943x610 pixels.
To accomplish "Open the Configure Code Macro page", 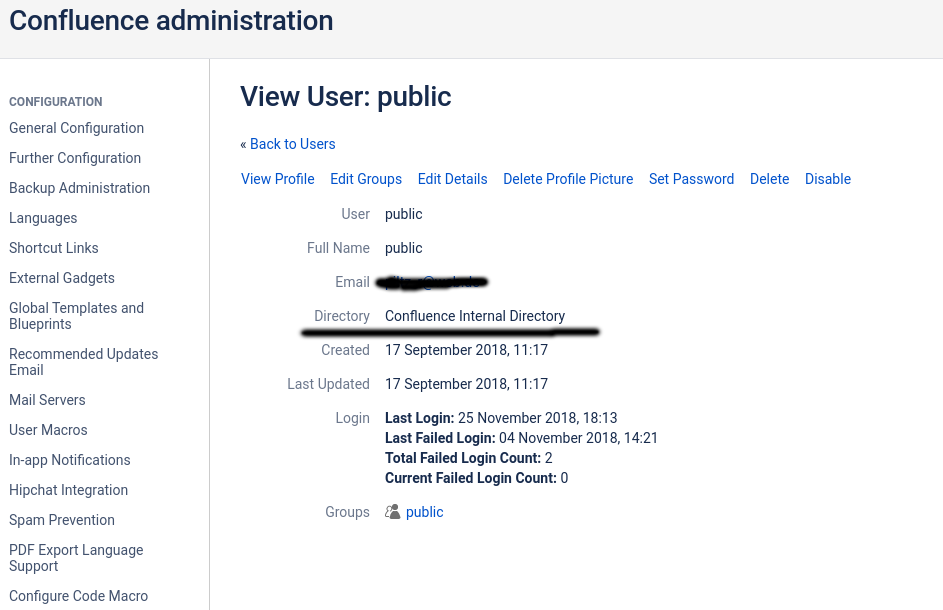I will [78, 596].
